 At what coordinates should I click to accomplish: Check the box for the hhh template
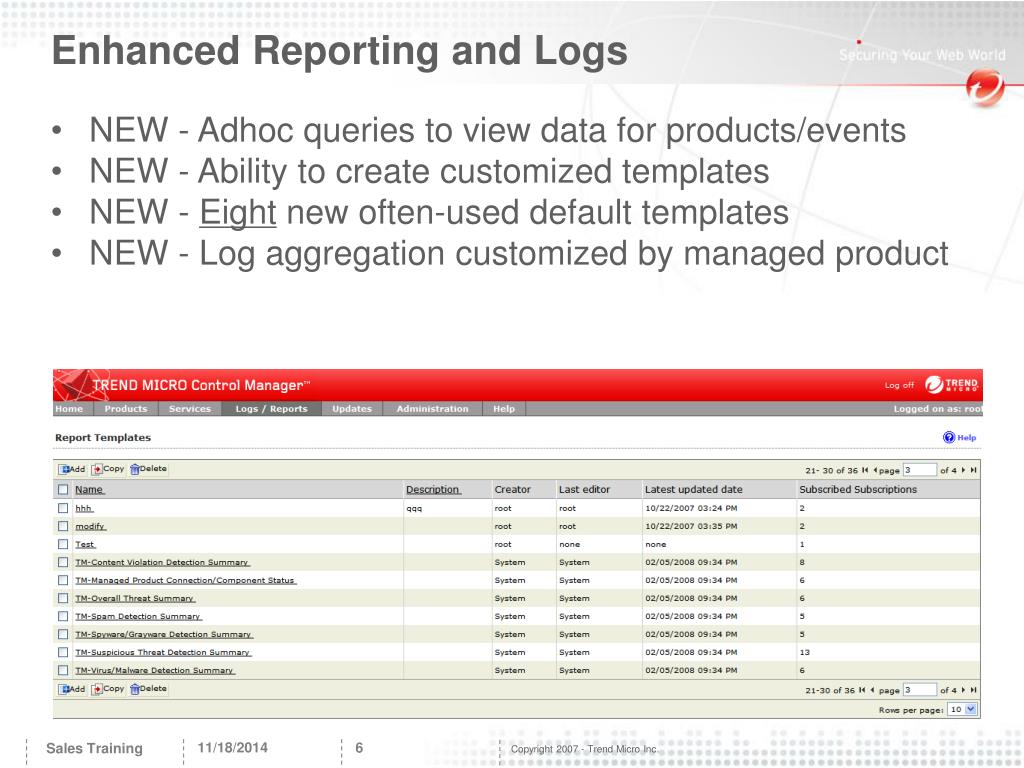coord(63,507)
